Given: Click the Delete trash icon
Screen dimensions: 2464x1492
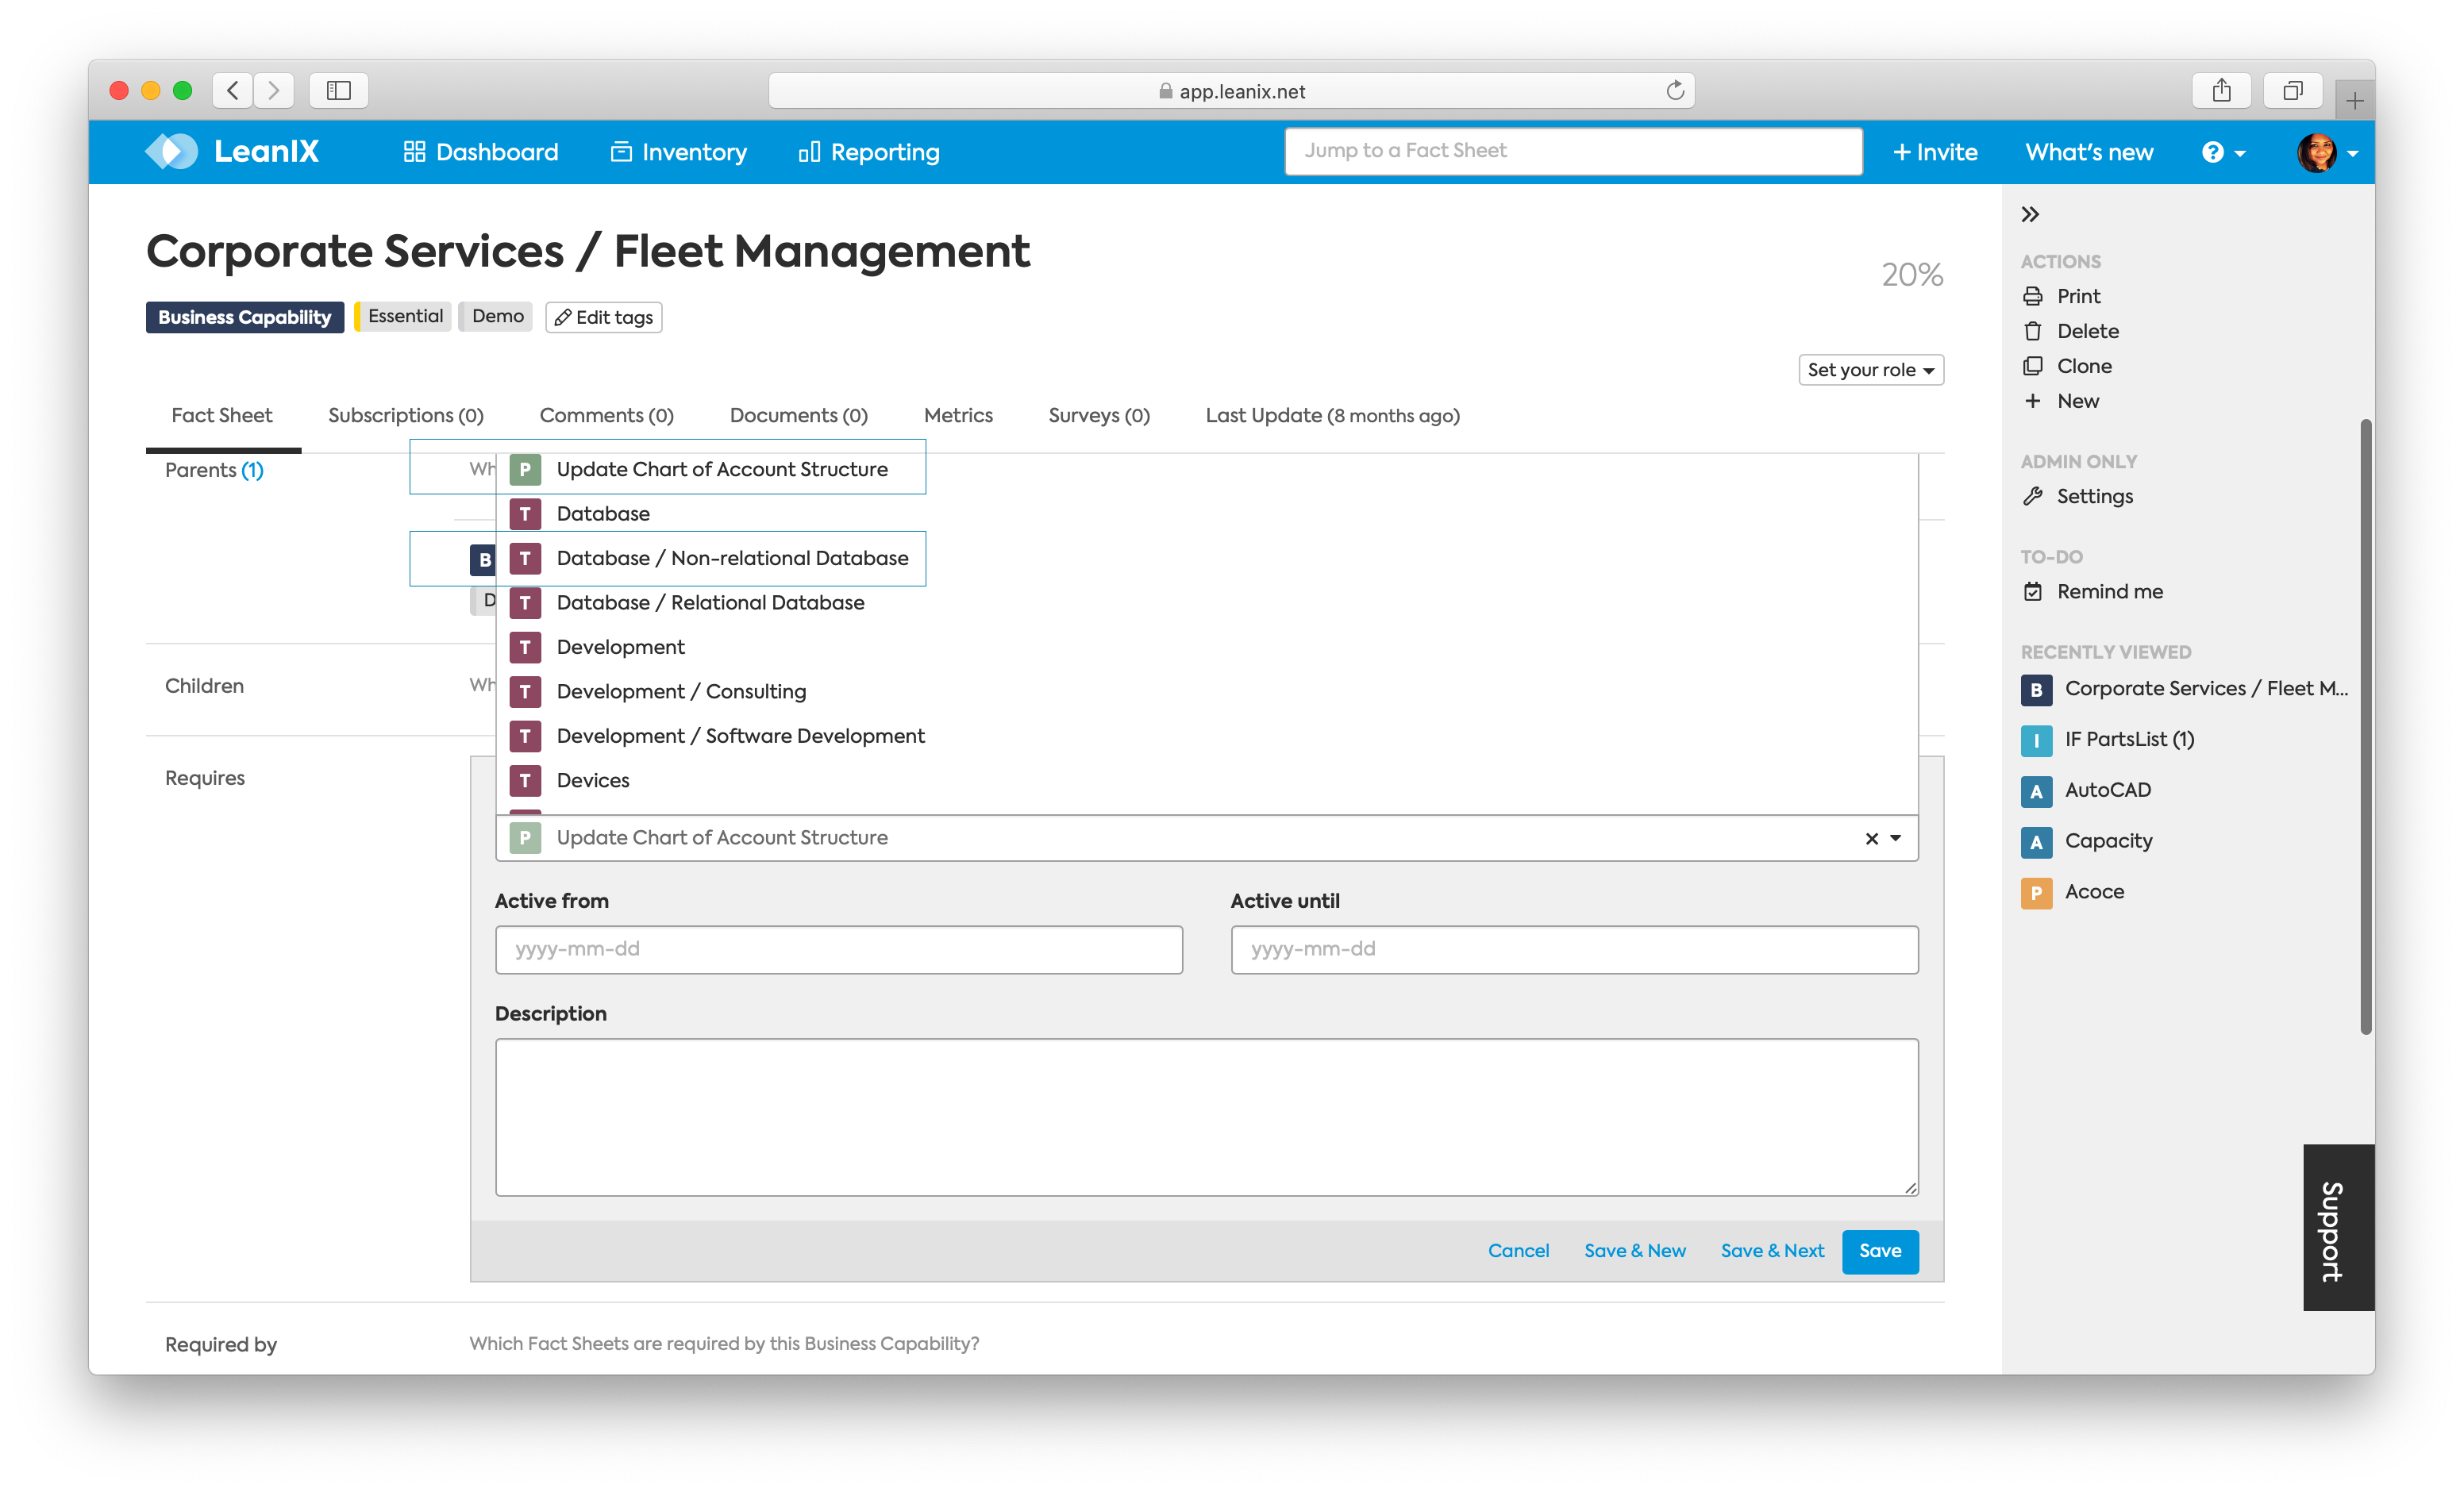Looking at the screenshot, I should (x=2032, y=331).
